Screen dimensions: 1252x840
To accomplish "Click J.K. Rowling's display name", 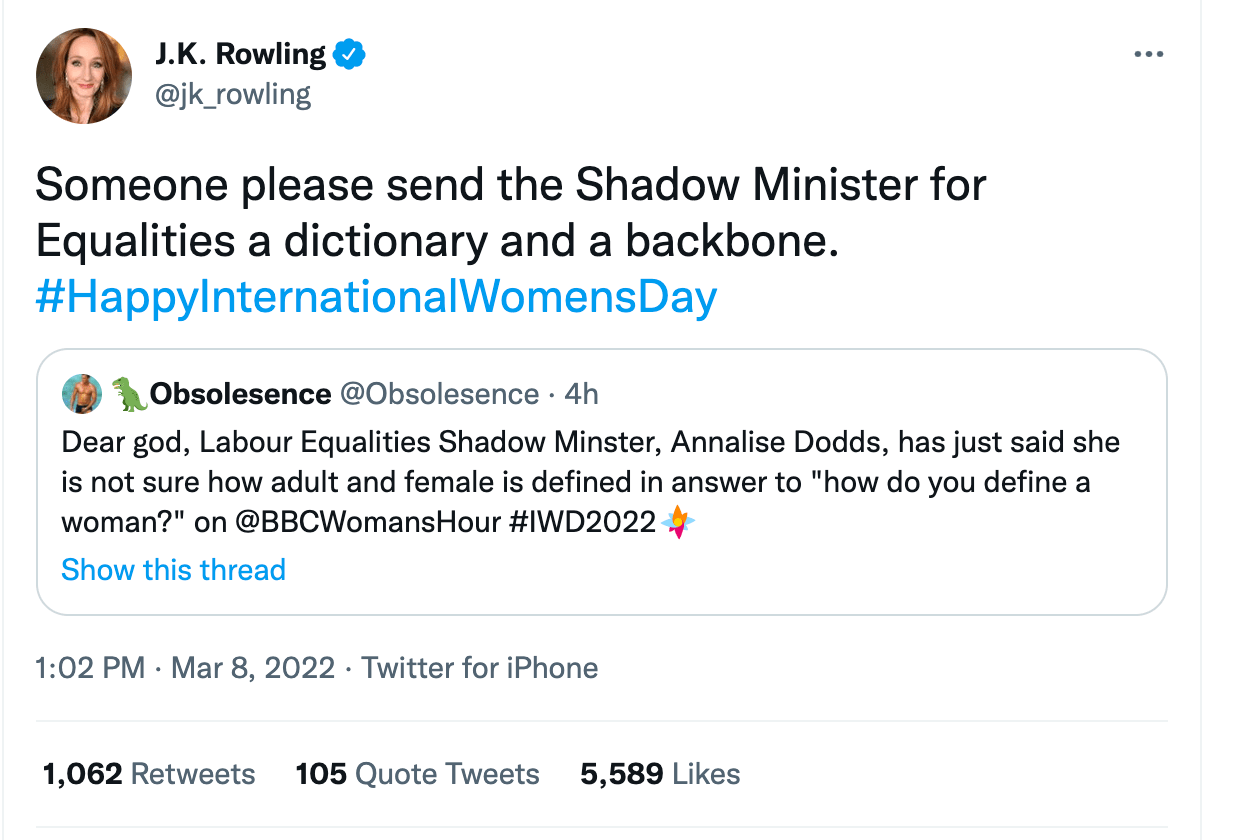I will [240, 54].
